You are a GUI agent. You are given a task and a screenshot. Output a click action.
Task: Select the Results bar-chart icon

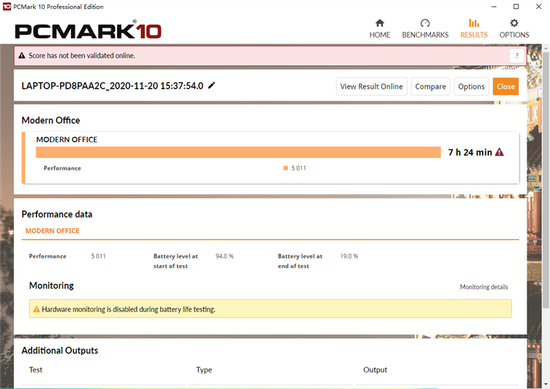474,23
